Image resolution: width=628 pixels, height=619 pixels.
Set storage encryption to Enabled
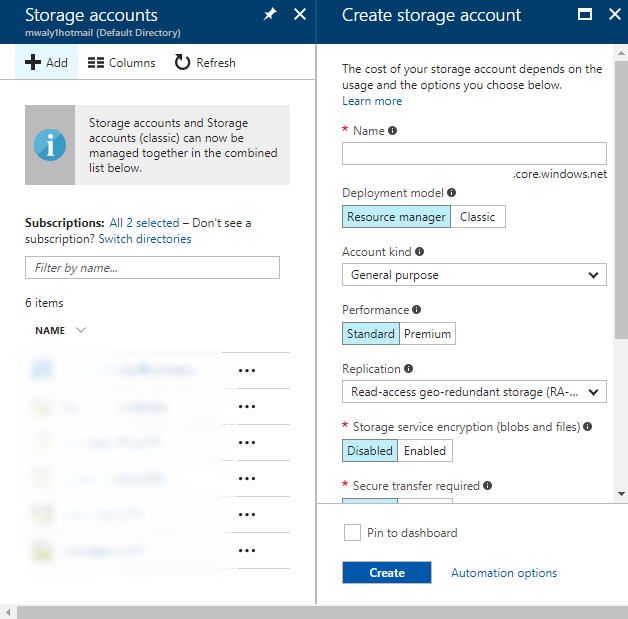425,450
